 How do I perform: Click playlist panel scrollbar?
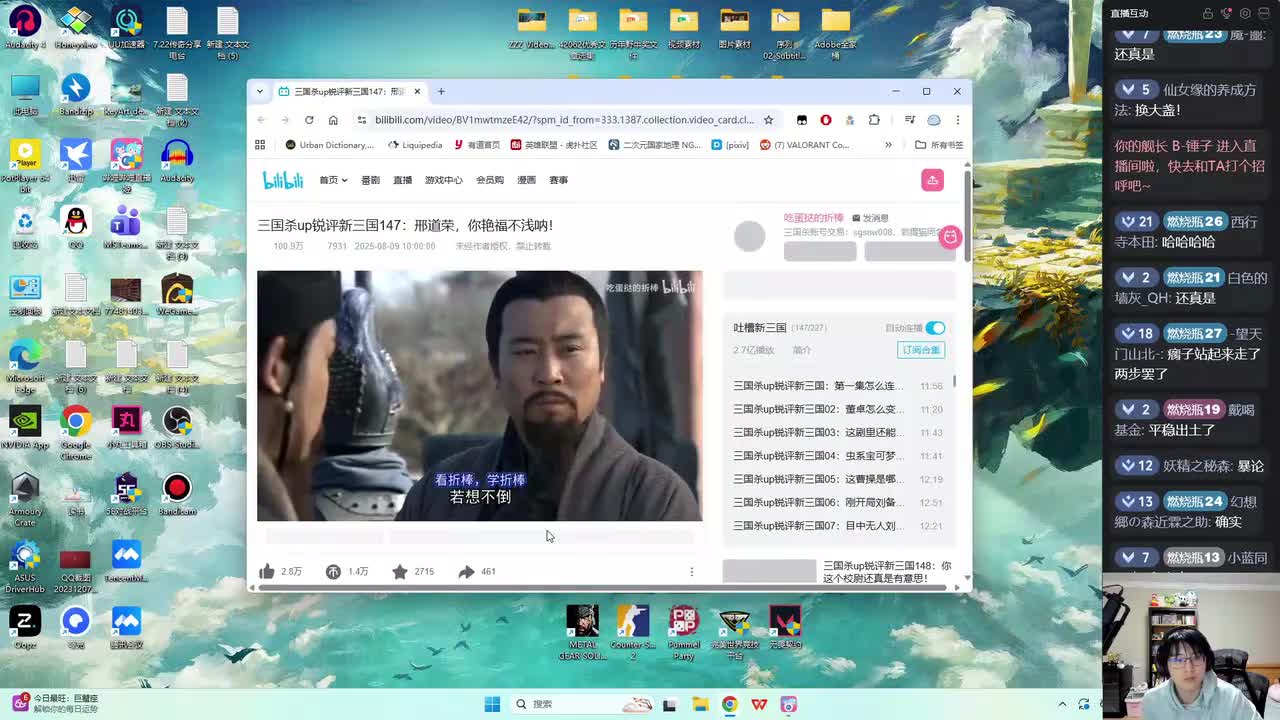coord(955,381)
